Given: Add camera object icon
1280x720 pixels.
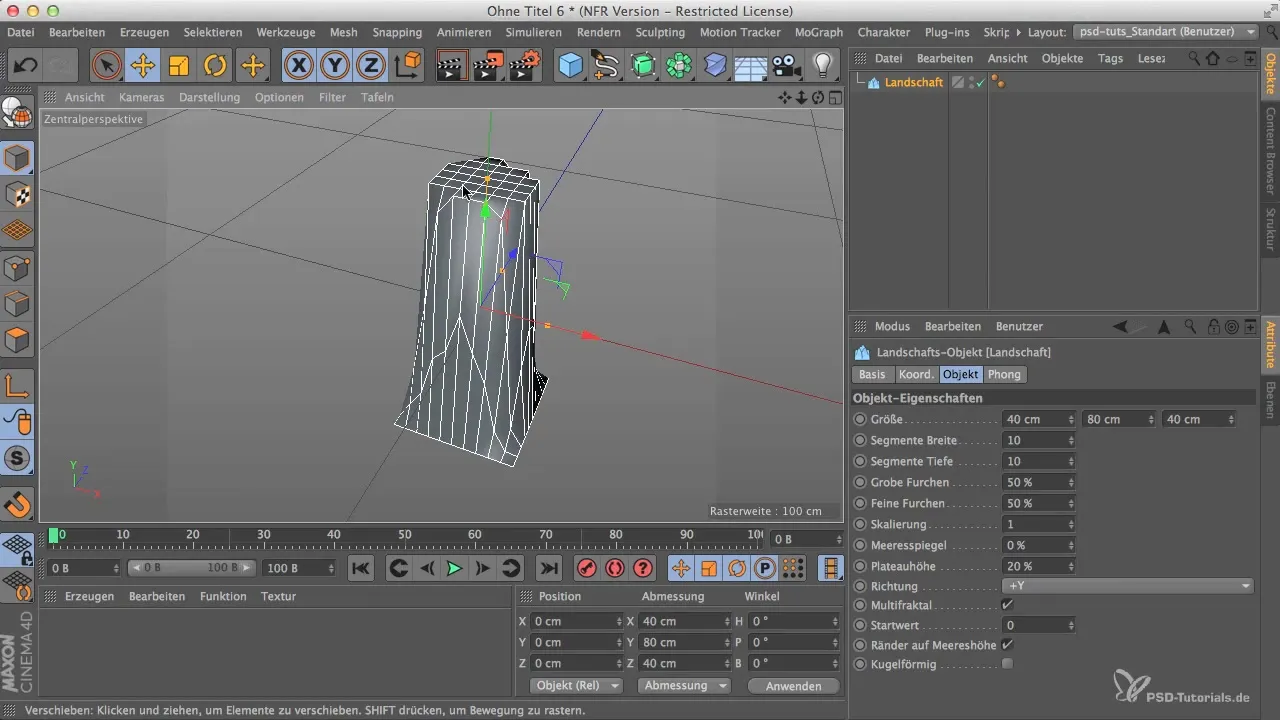Looking at the screenshot, I should [787, 66].
